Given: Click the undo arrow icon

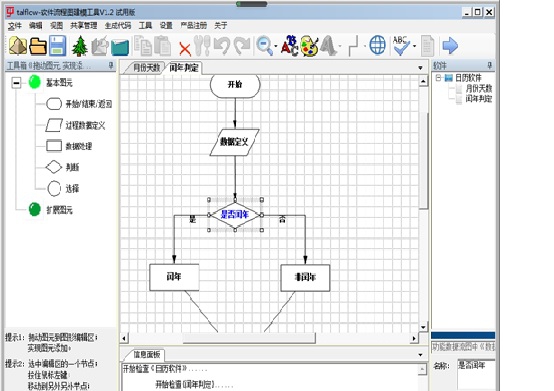Looking at the screenshot, I should tap(222, 46).
